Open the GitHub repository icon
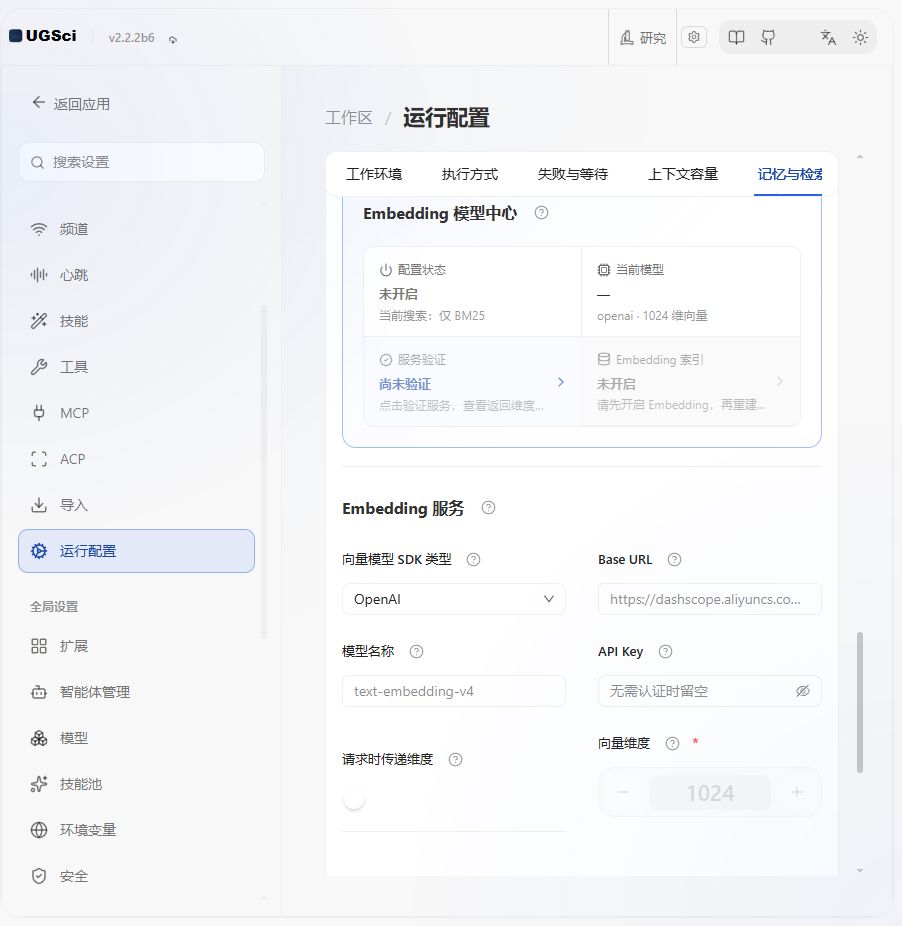This screenshot has height=926, width=902. 768,38
